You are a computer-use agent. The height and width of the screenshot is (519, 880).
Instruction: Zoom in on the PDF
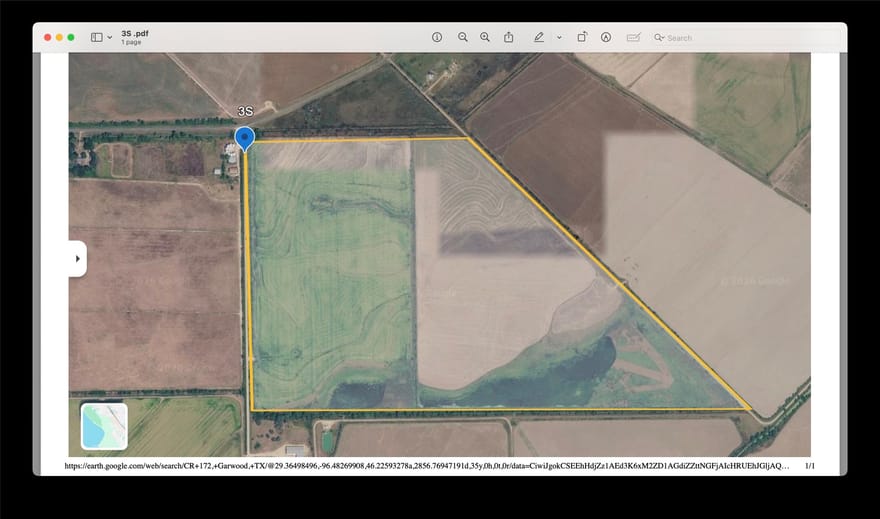(x=485, y=37)
